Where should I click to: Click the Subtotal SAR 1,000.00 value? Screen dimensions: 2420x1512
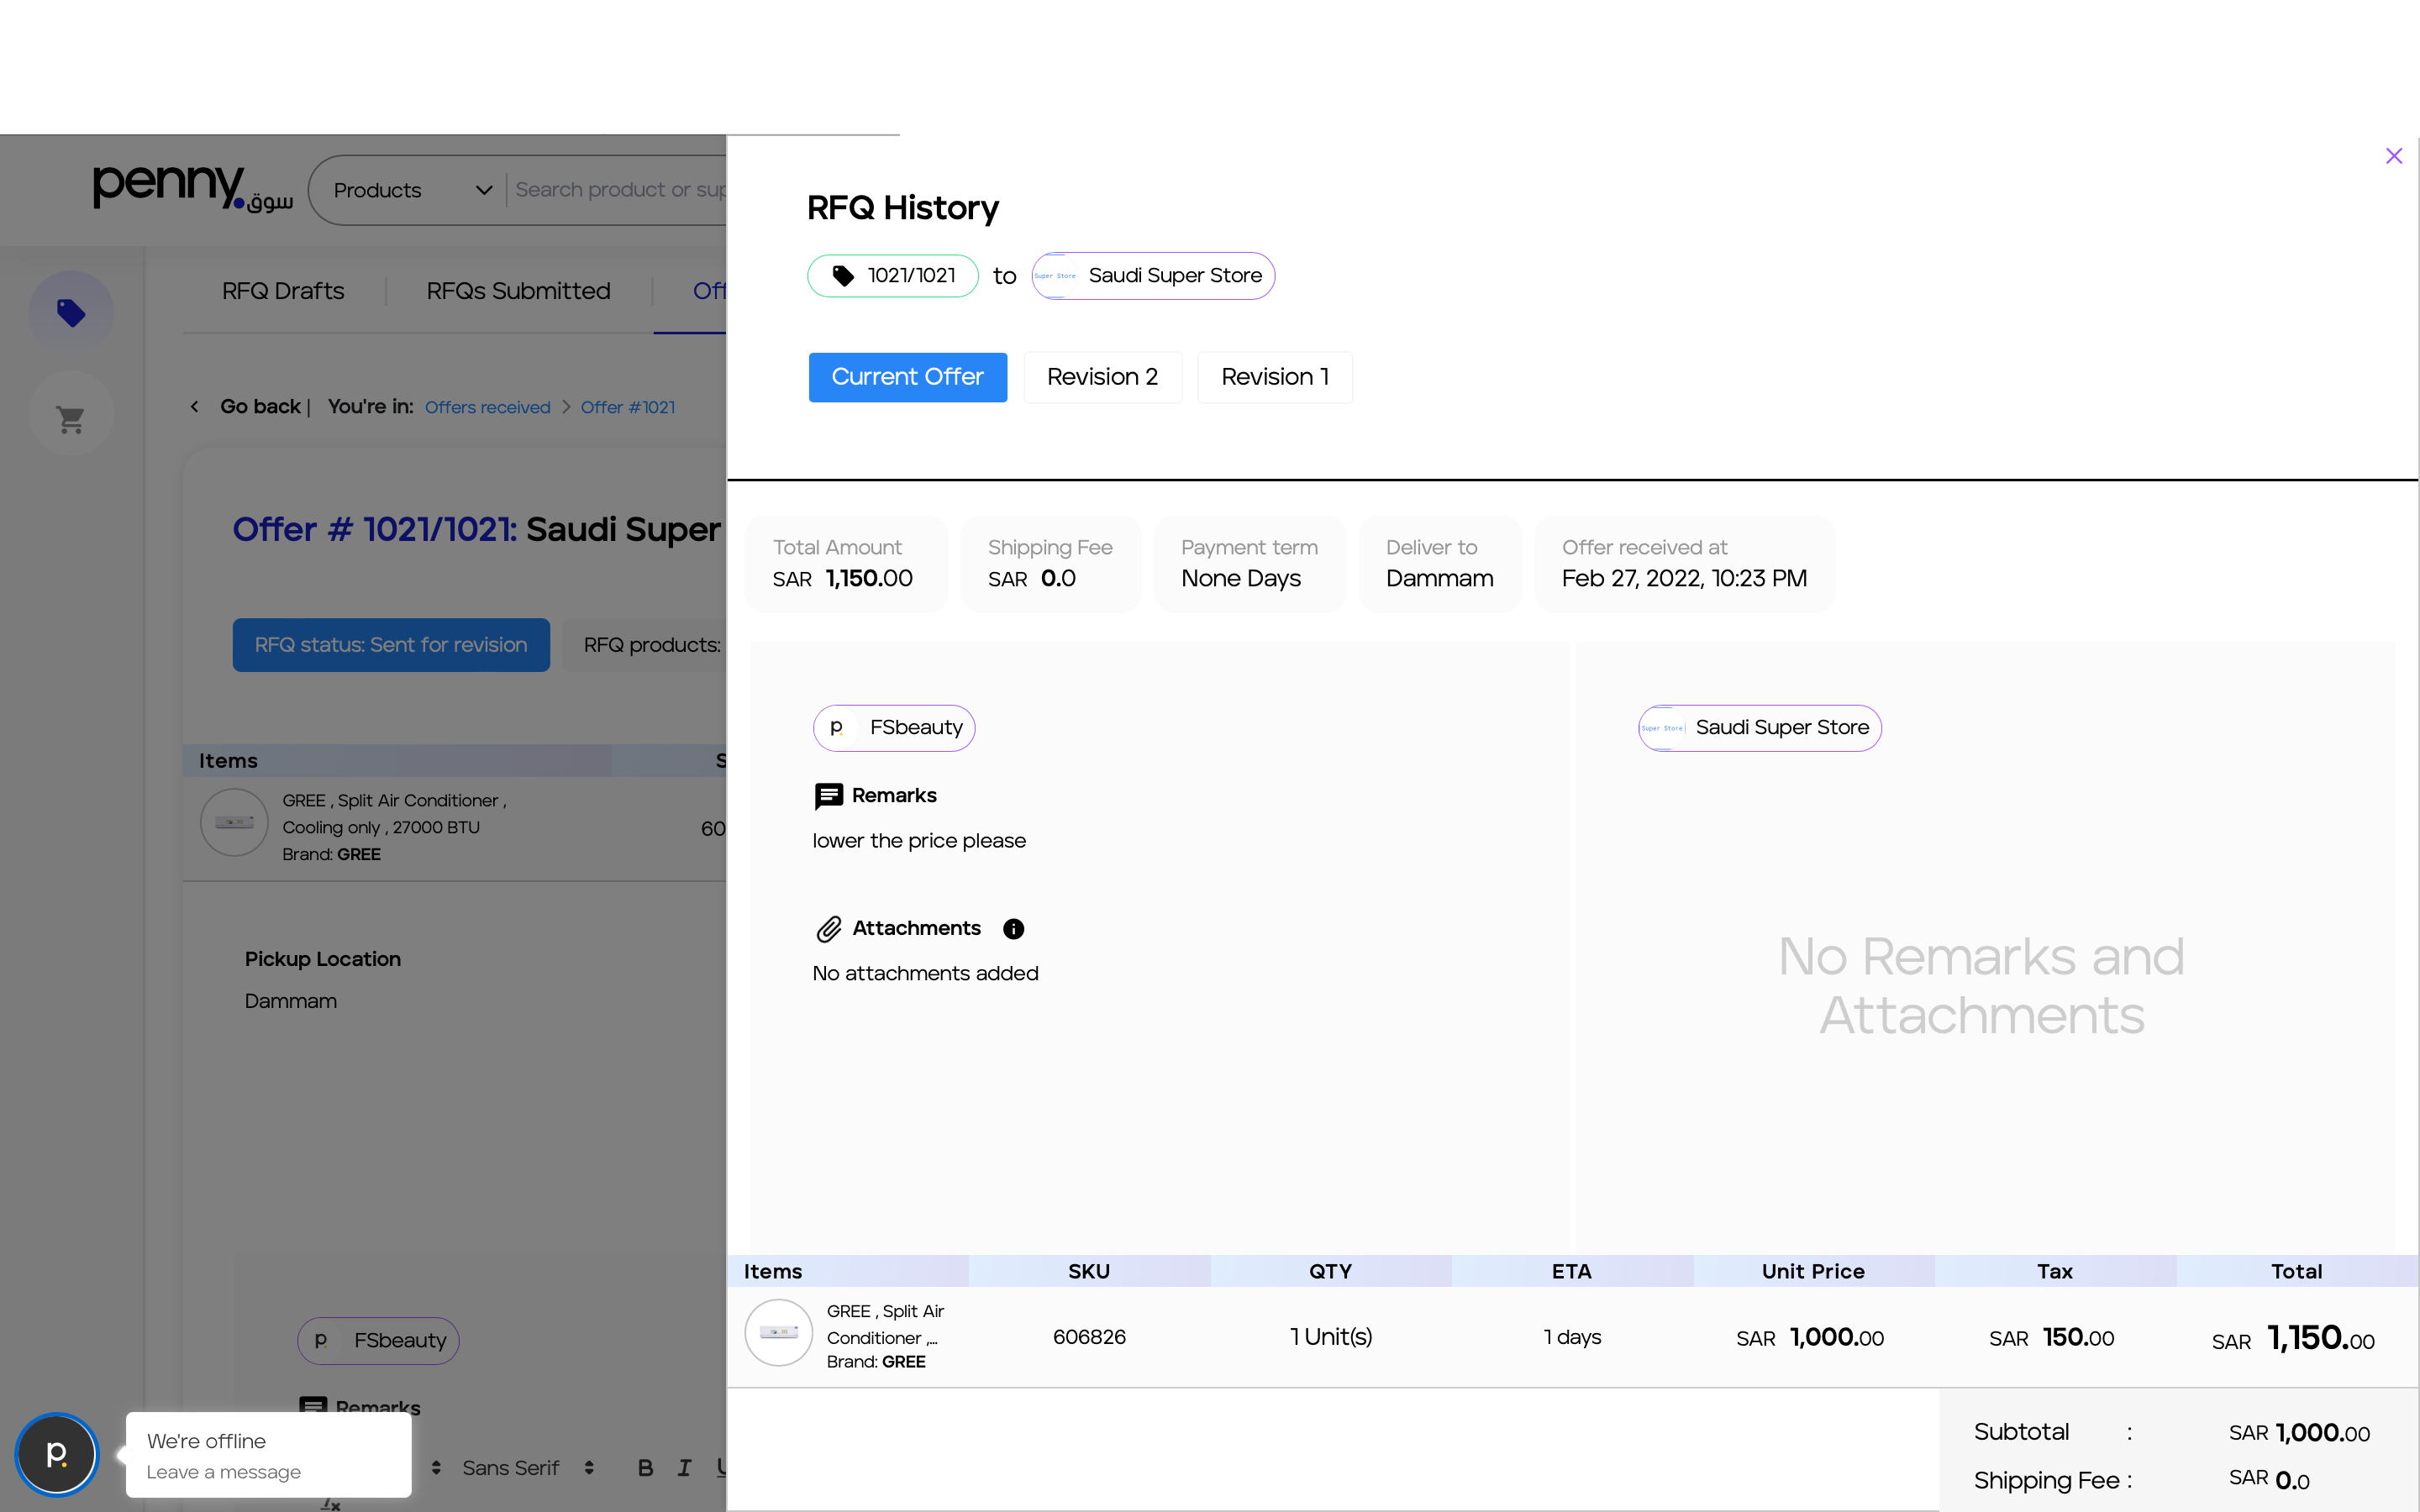[2299, 1433]
